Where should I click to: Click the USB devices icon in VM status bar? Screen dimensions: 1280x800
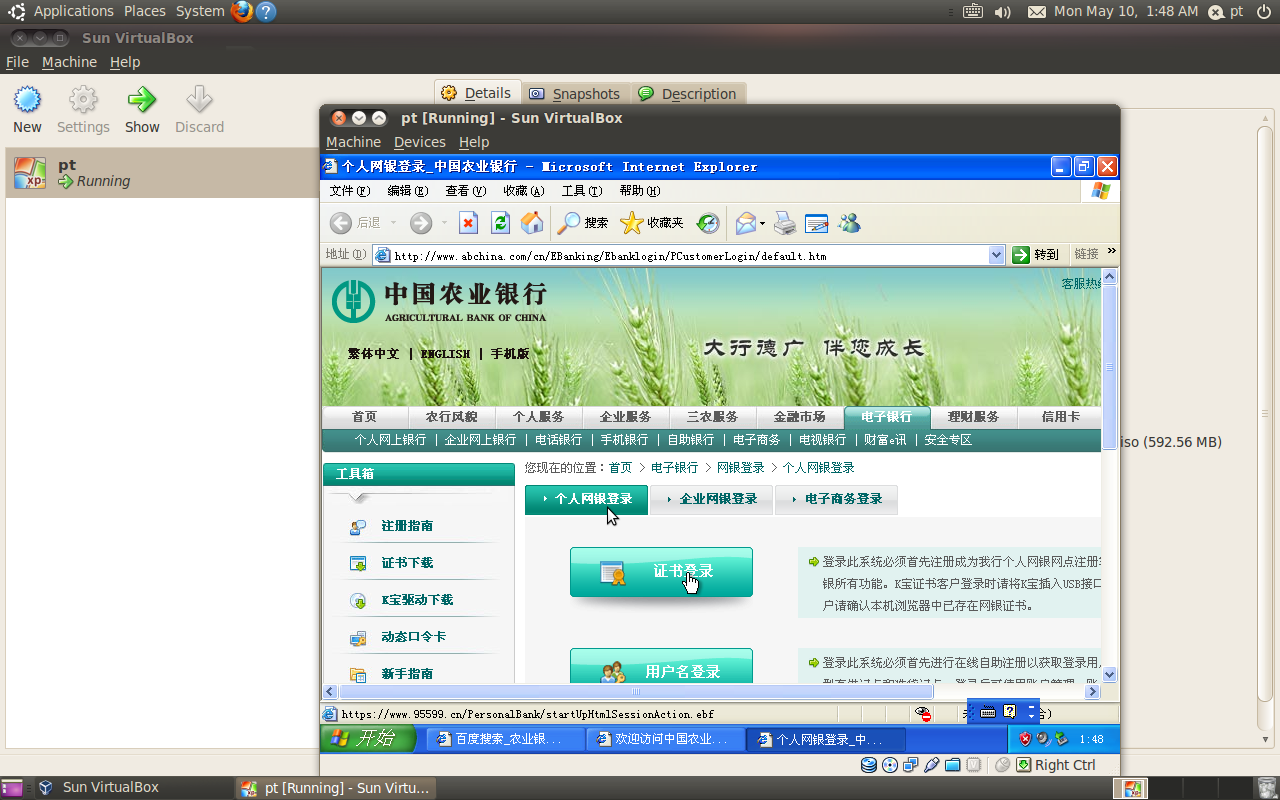pos(931,765)
